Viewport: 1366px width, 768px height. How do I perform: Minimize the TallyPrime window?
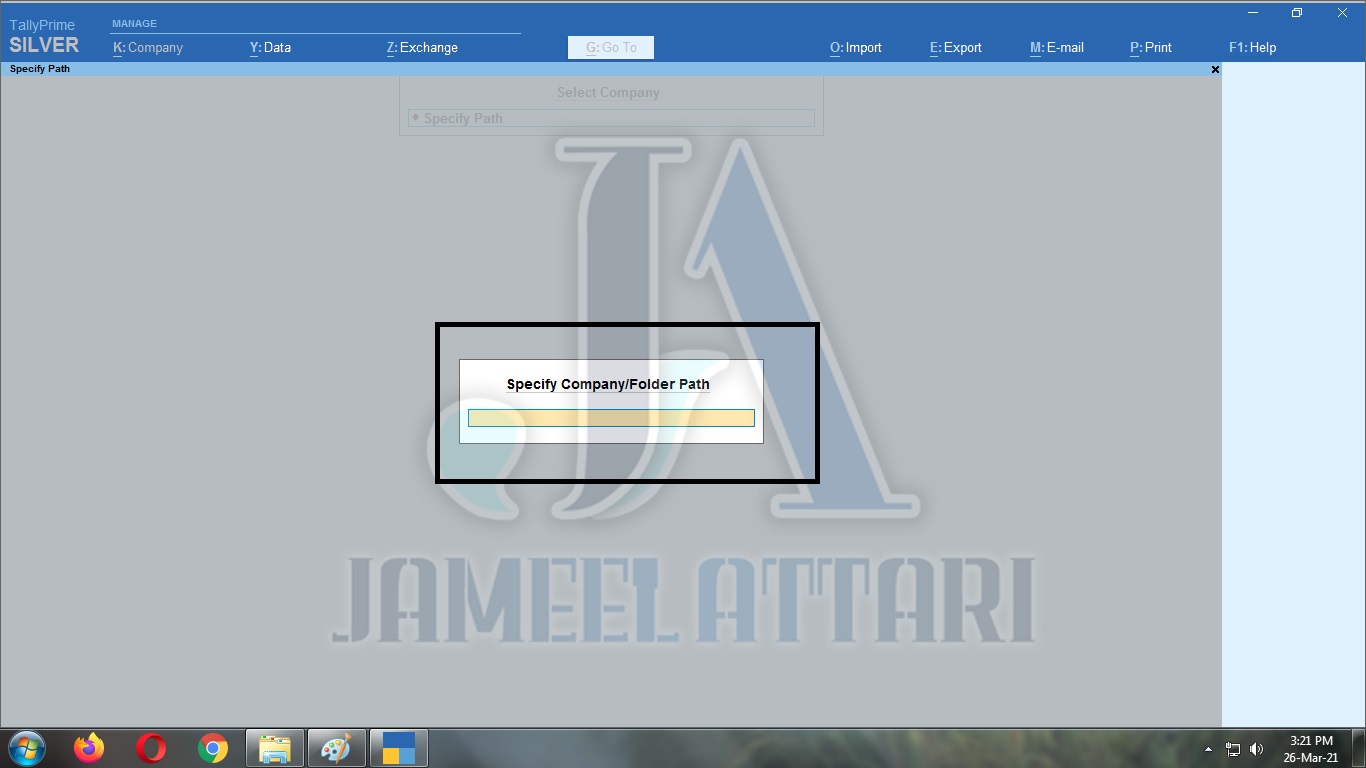coord(1253,13)
